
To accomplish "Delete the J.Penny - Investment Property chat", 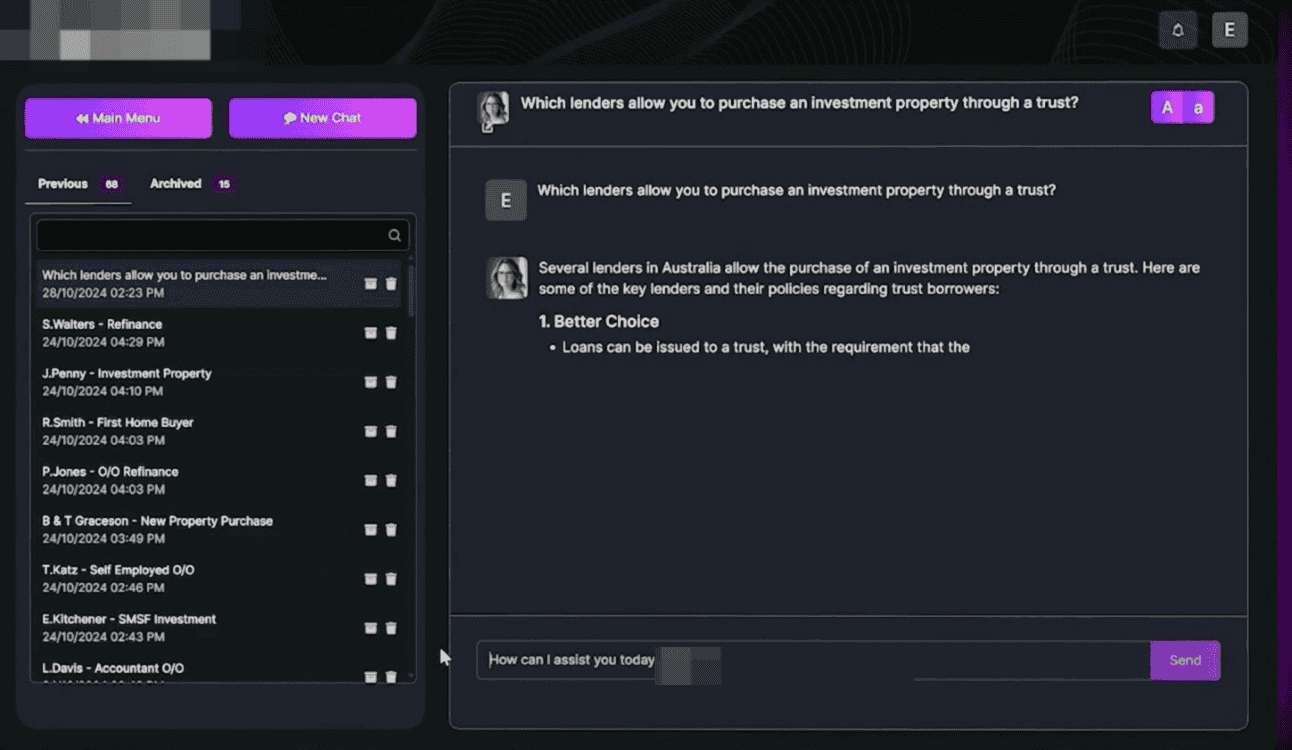I will (391, 382).
